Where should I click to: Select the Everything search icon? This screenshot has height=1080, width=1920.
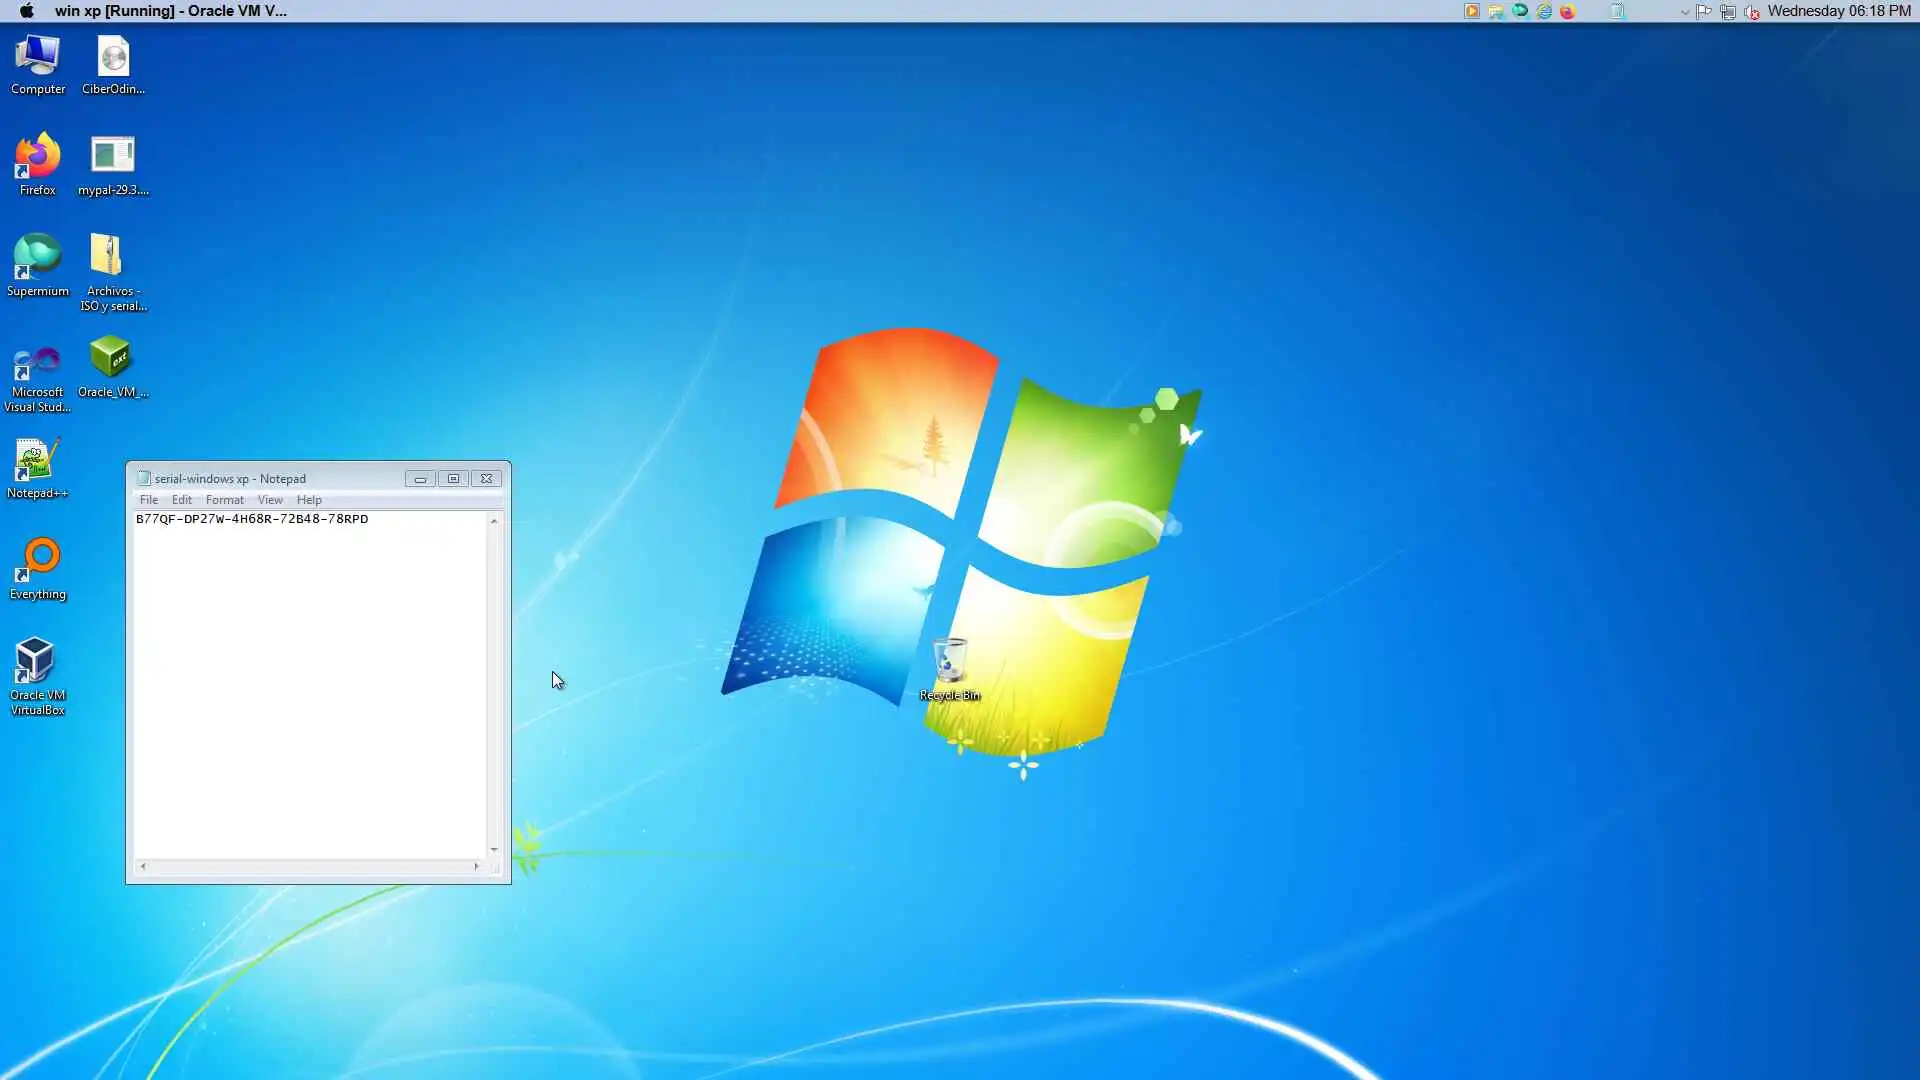tap(38, 564)
